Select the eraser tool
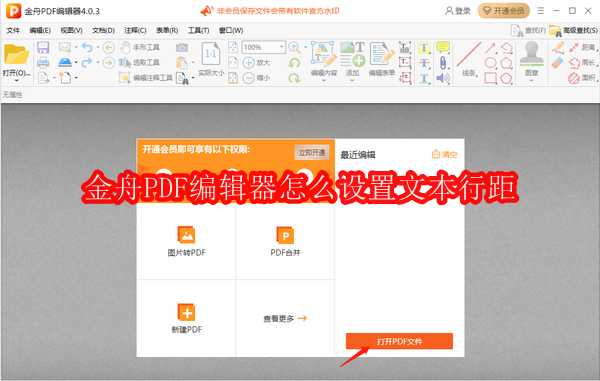Screen dimensions: 600x381 click(x=558, y=63)
